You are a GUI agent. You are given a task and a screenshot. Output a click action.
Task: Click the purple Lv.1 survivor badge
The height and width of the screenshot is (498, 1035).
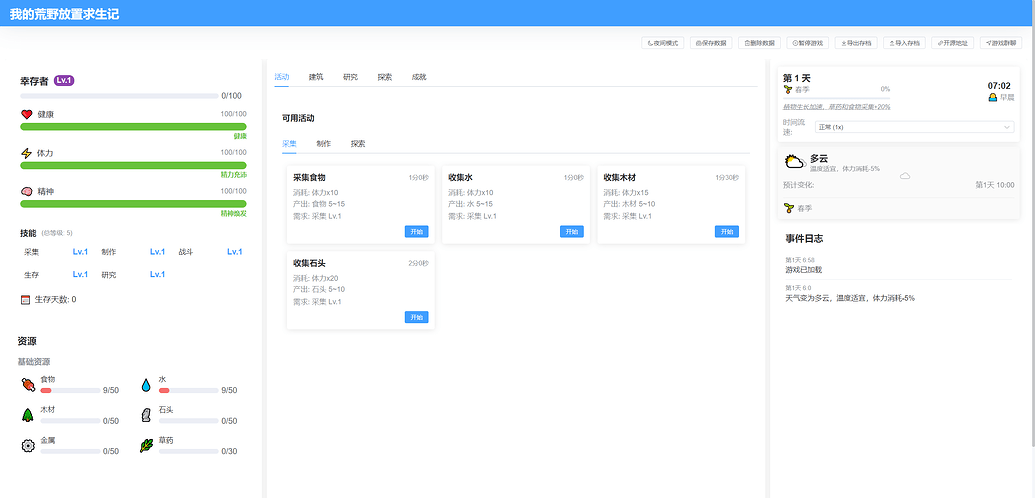click(64, 81)
